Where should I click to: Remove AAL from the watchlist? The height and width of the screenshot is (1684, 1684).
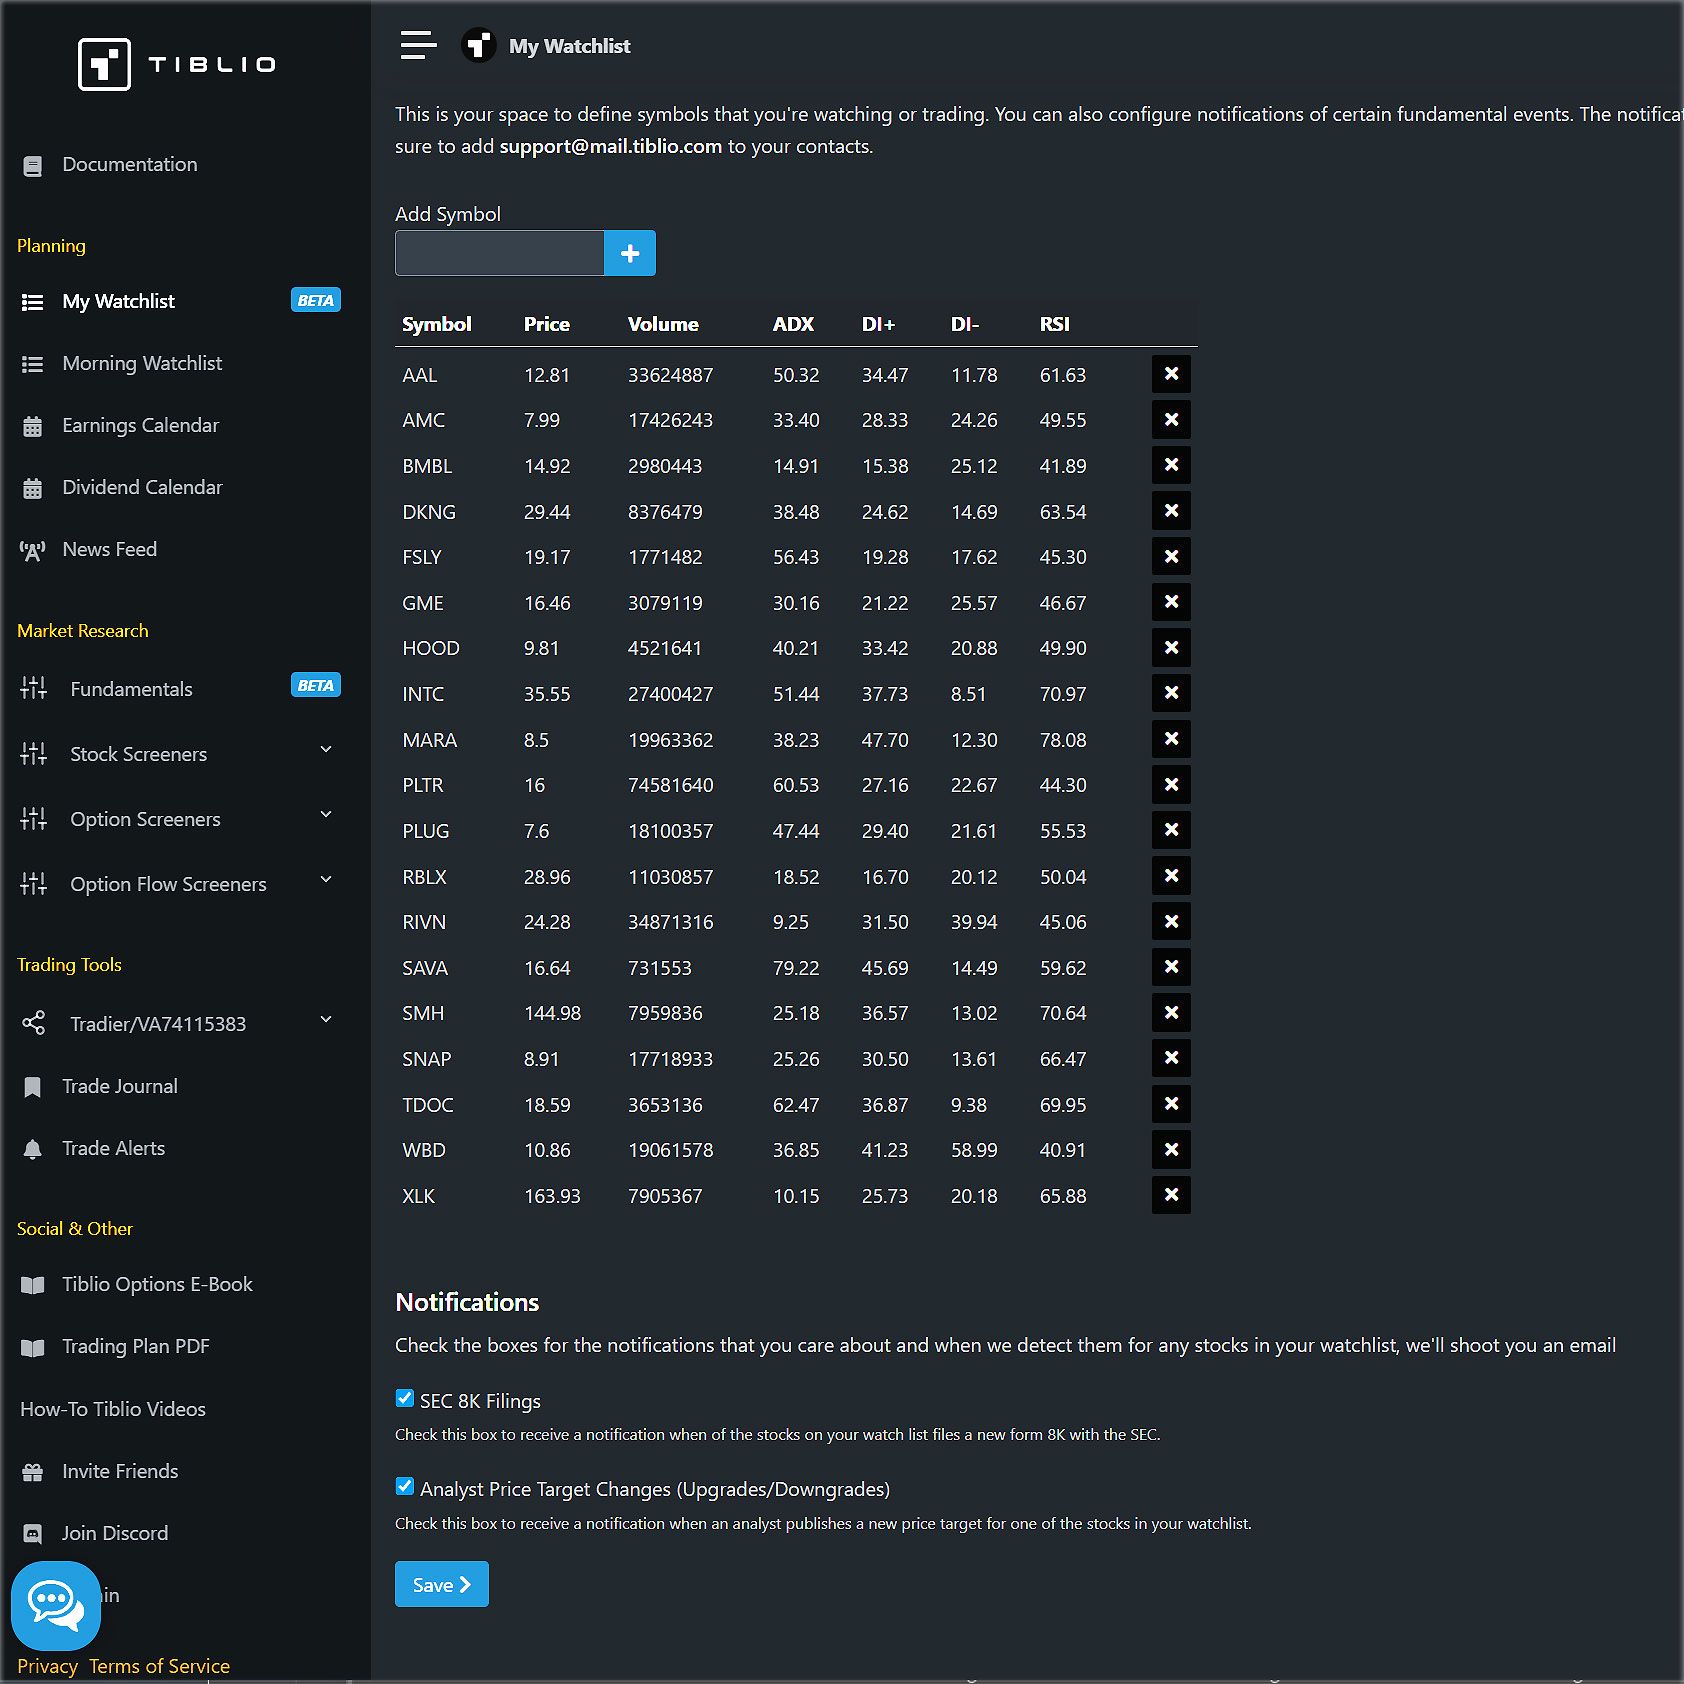[1170, 375]
